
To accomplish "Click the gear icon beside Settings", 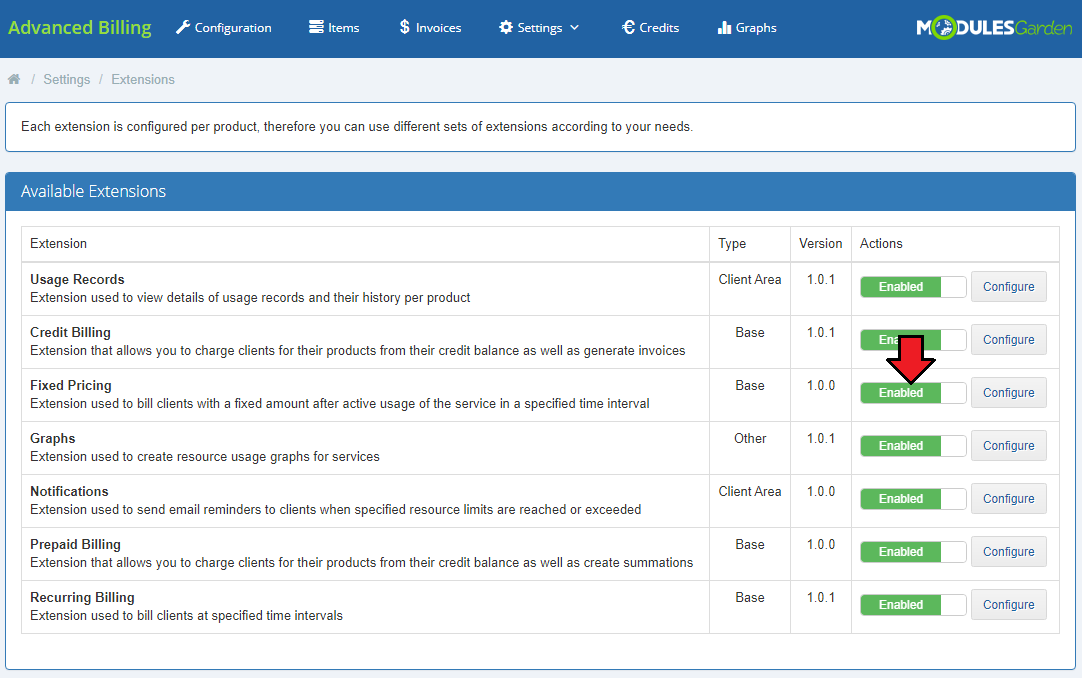I will click(506, 28).
